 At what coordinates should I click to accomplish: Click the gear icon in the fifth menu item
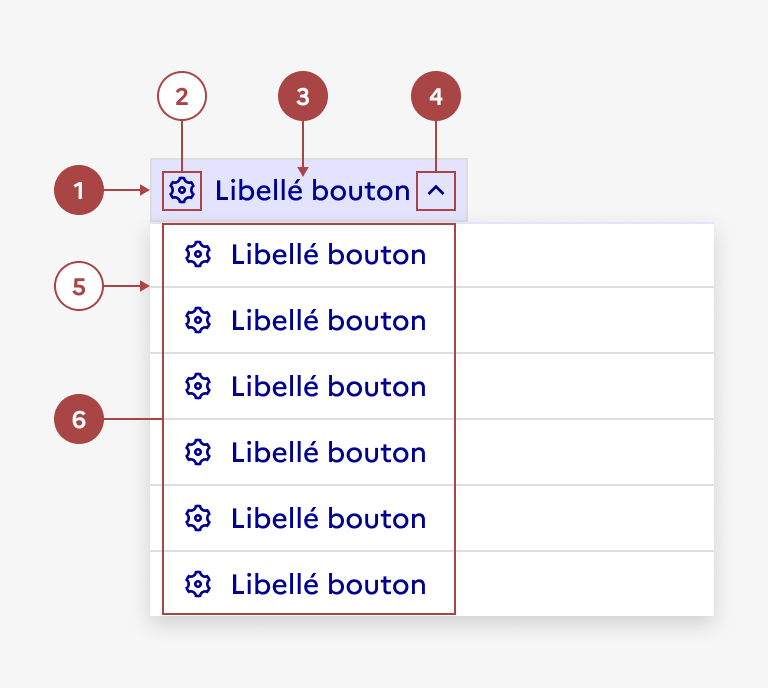click(x=198, y=519)
